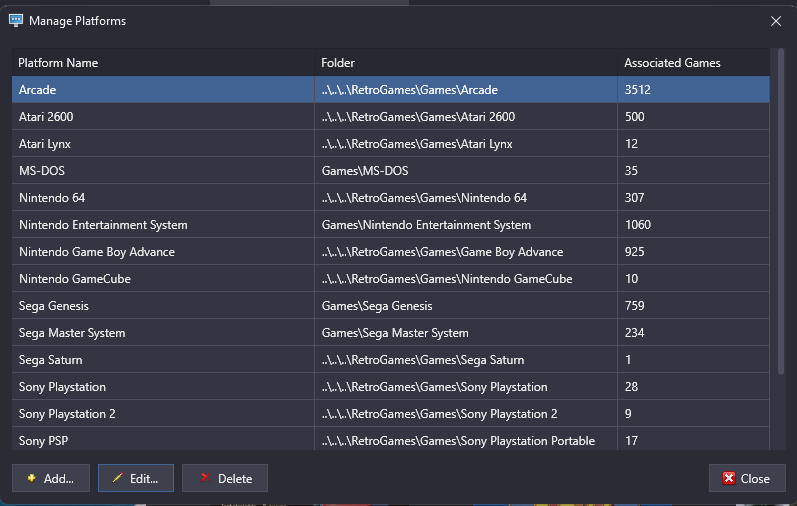Select the Sony Playstation 2 platform name
The image size is (797, 506).
tap(67, 413)
